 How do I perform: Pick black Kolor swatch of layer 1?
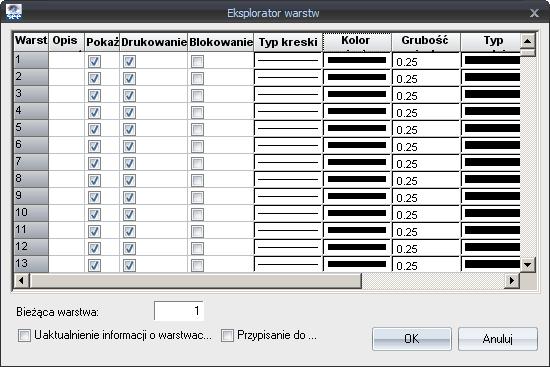click(357, 60)
